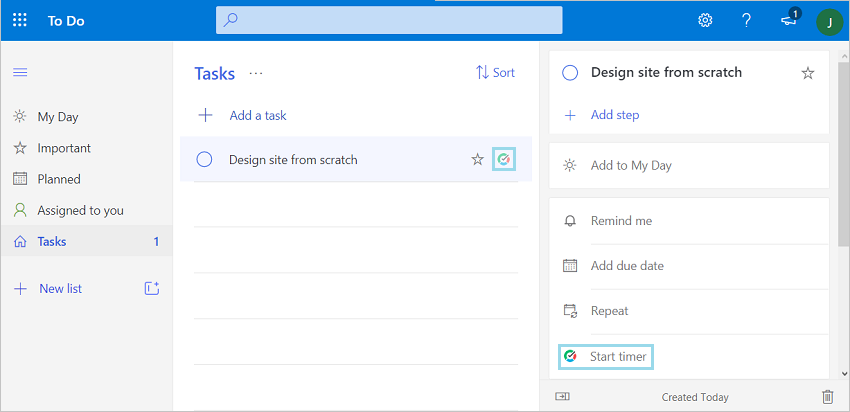Viewport: 850px width, 412px height.
Task: Edit the task title in detail pane
Action: [666, 72]
